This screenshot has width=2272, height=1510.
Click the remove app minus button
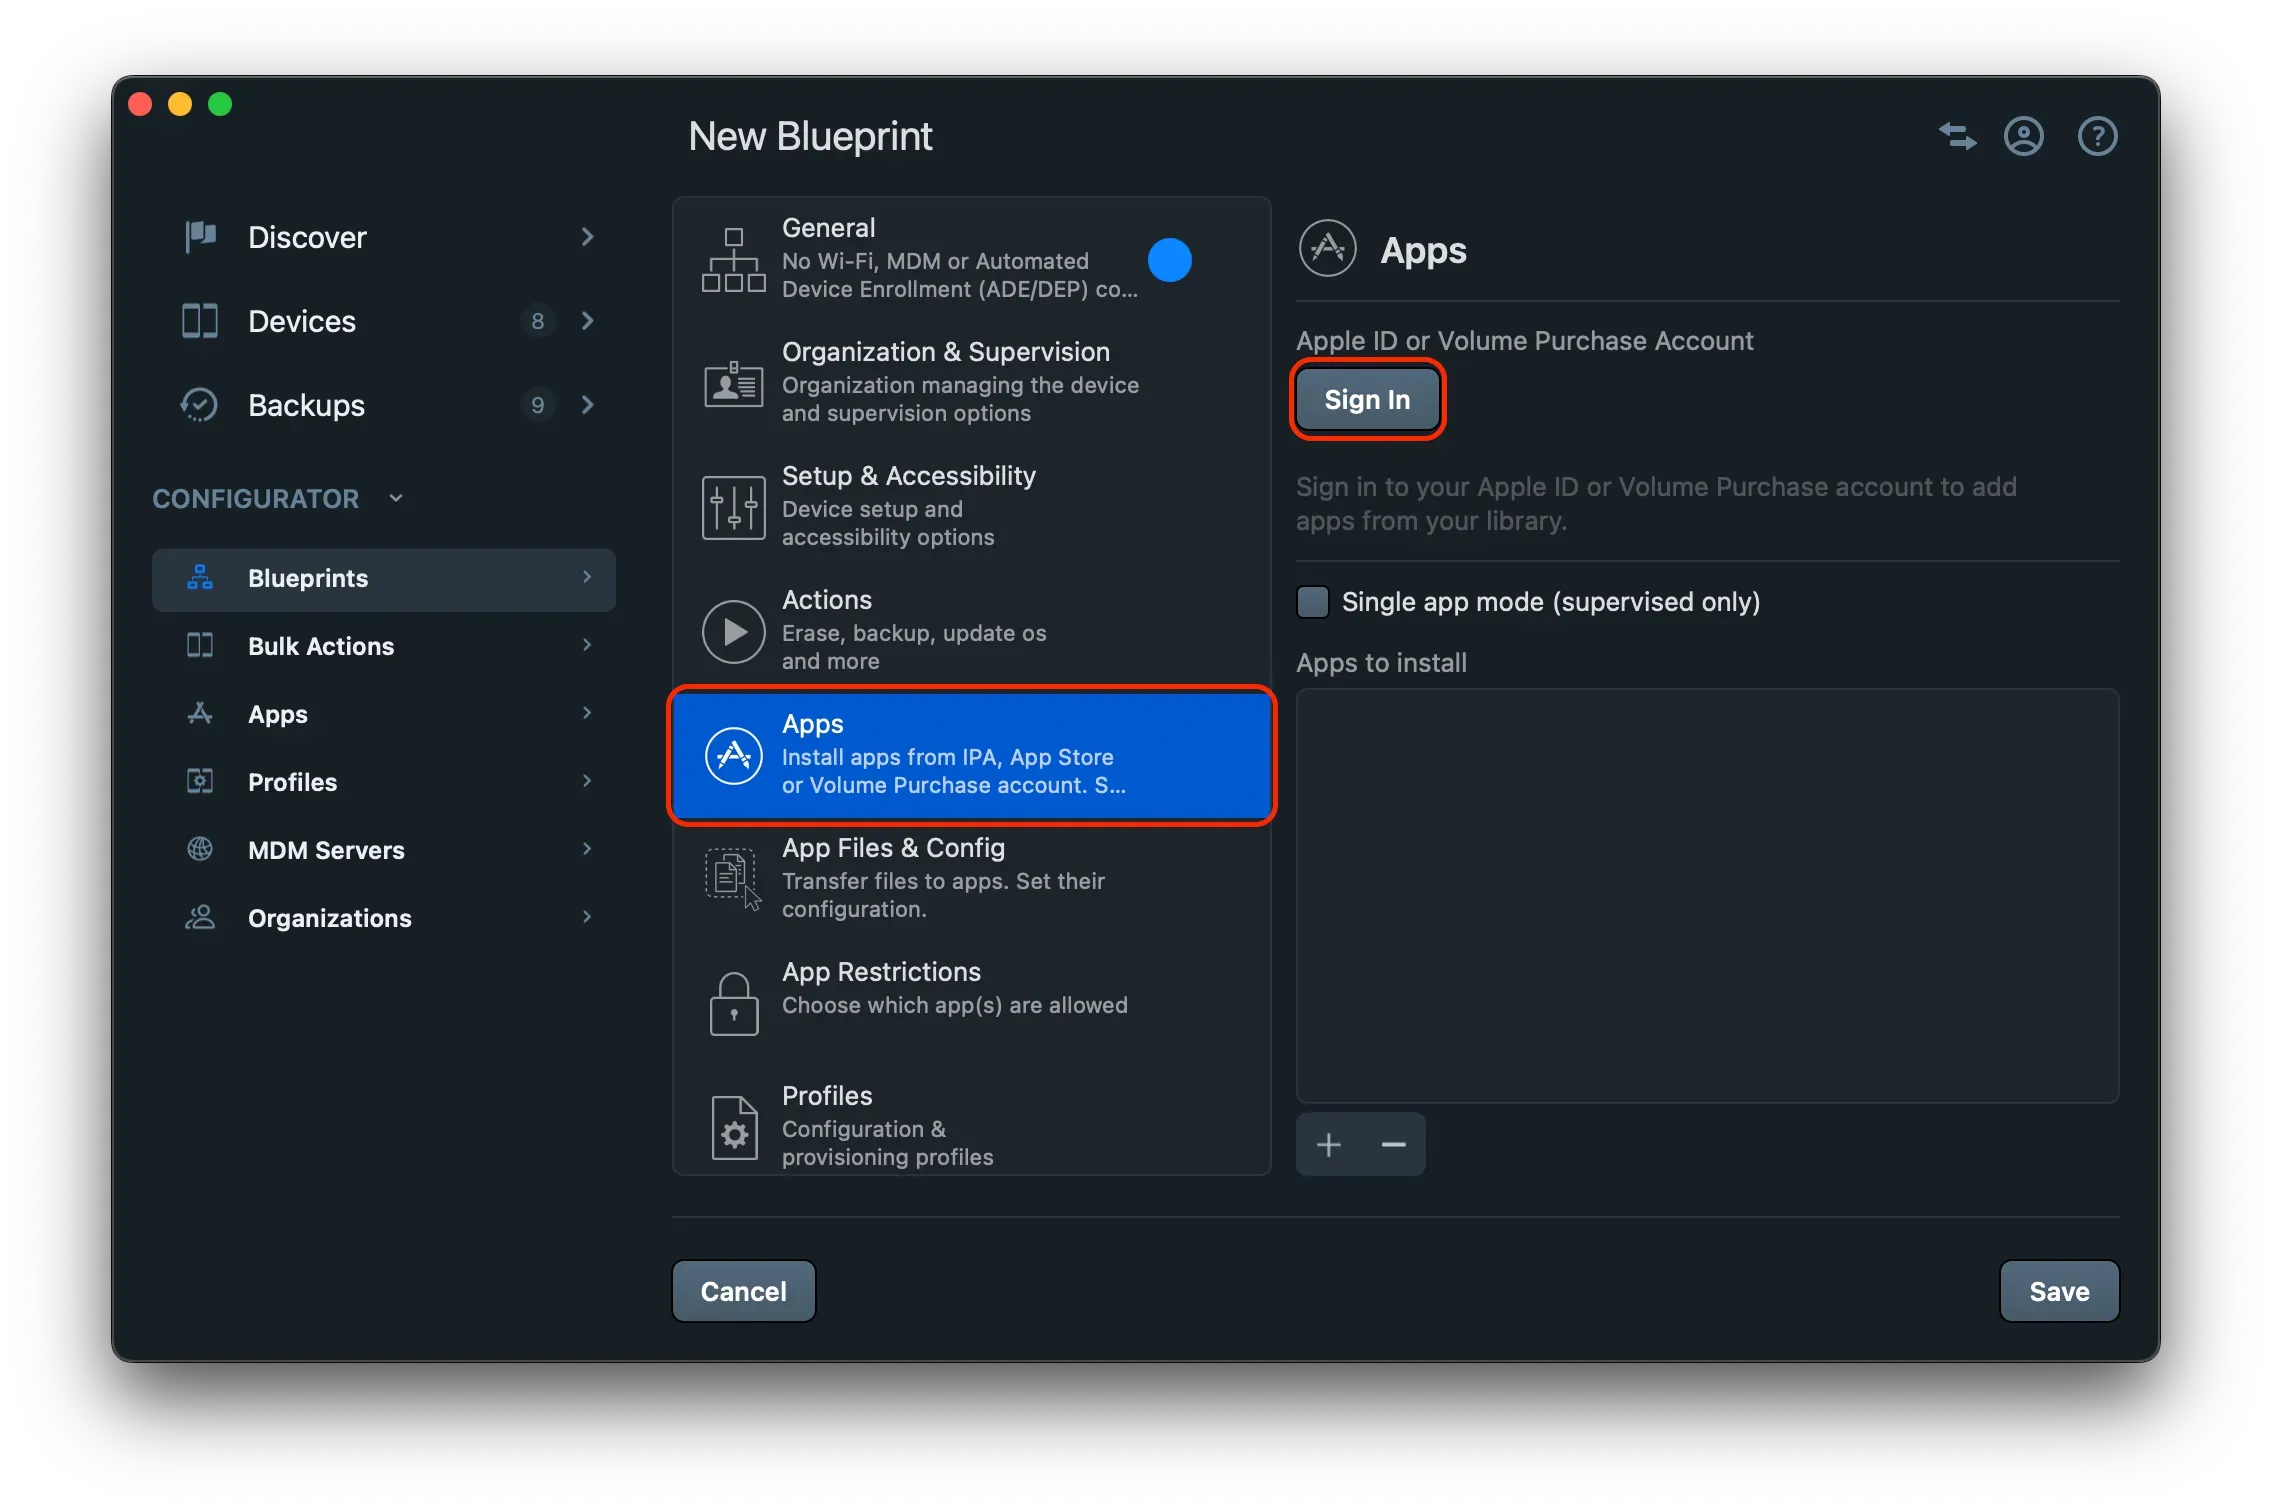1393,1143
